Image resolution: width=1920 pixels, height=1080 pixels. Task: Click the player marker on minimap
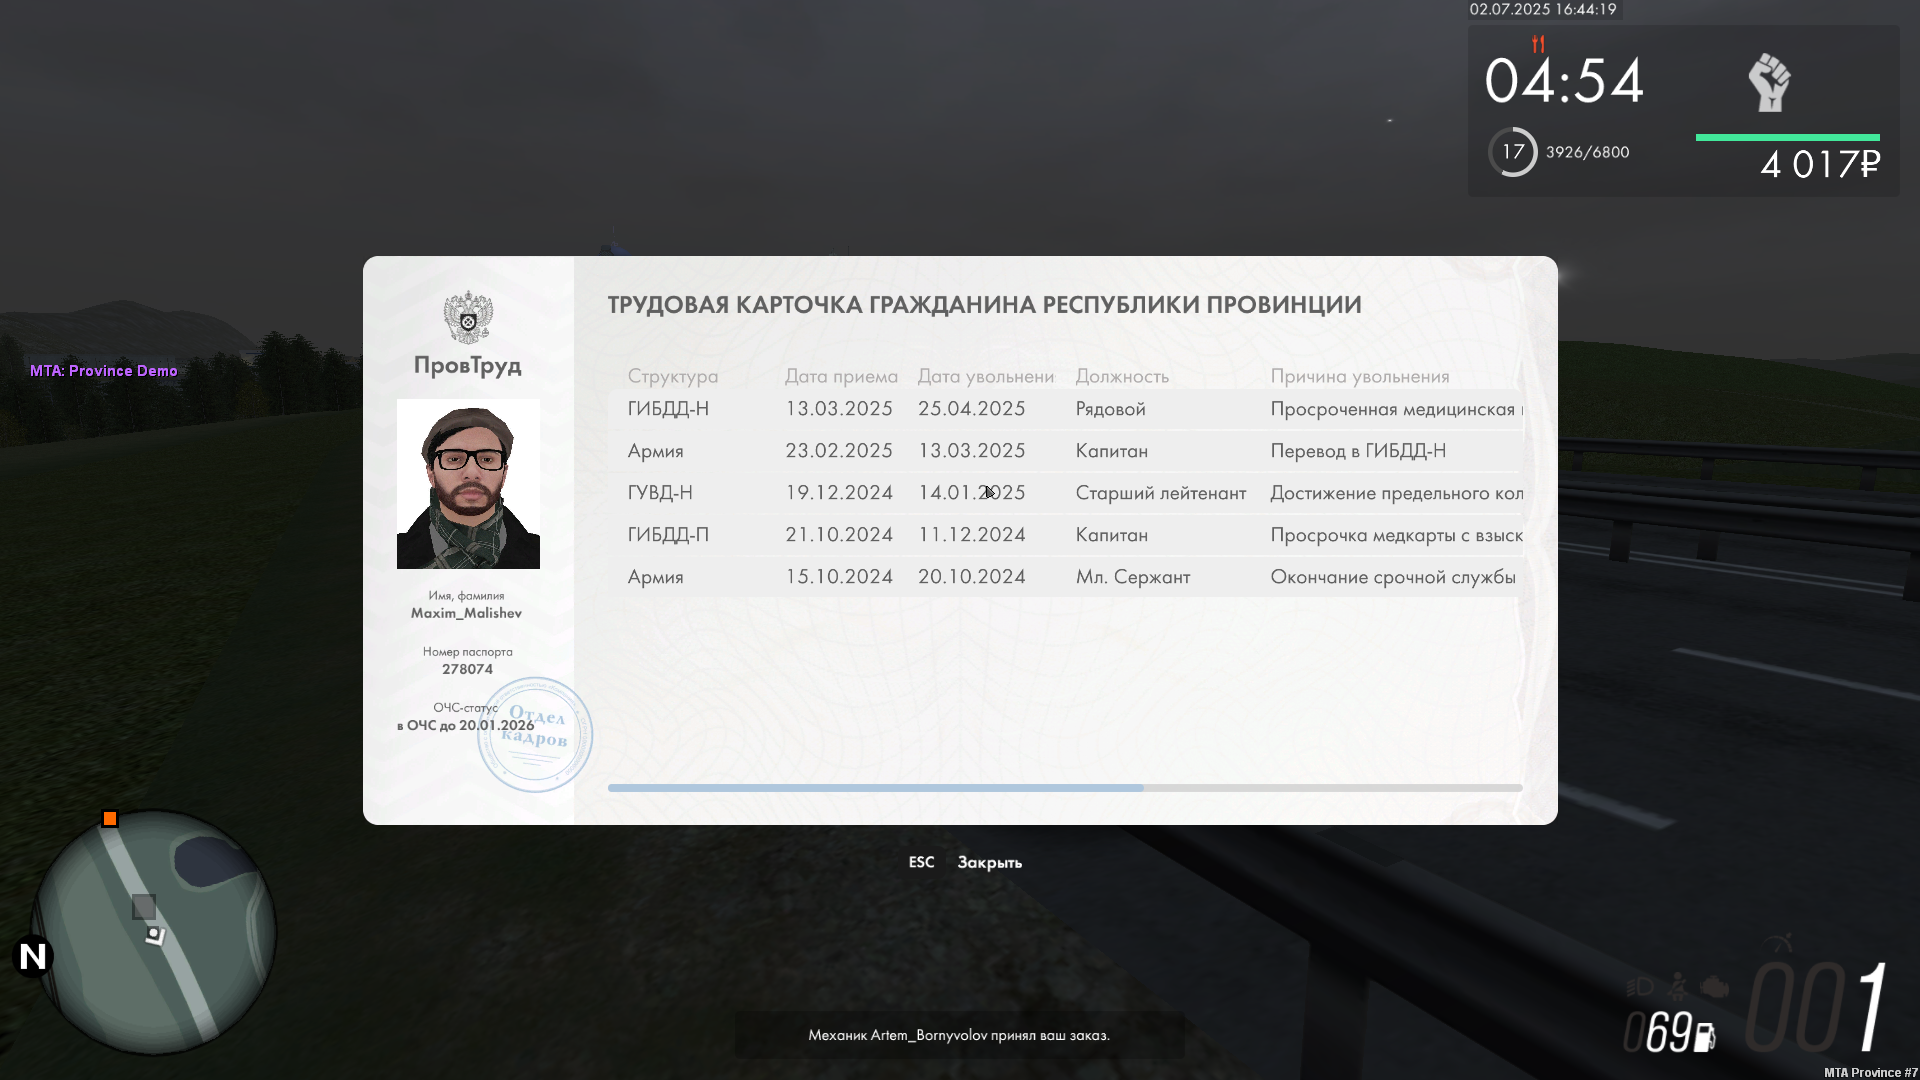point(155,936)
